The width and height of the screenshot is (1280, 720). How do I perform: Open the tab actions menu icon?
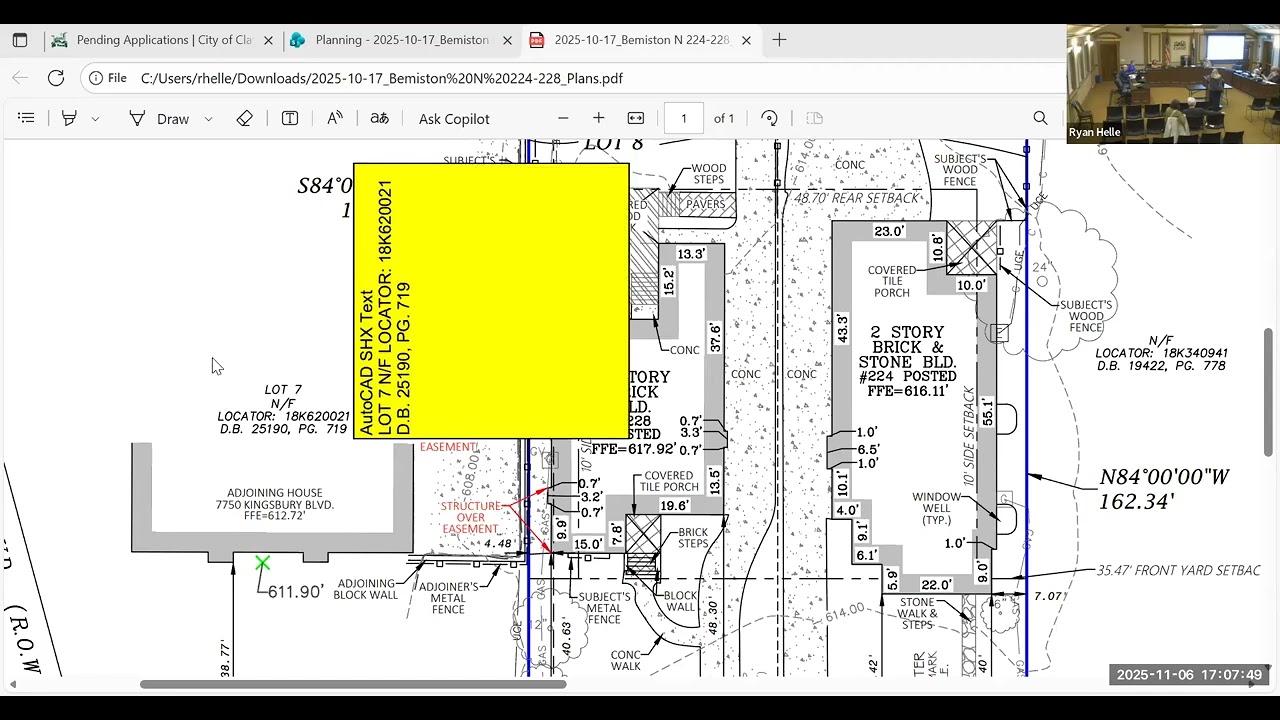[x=20, y=40]
